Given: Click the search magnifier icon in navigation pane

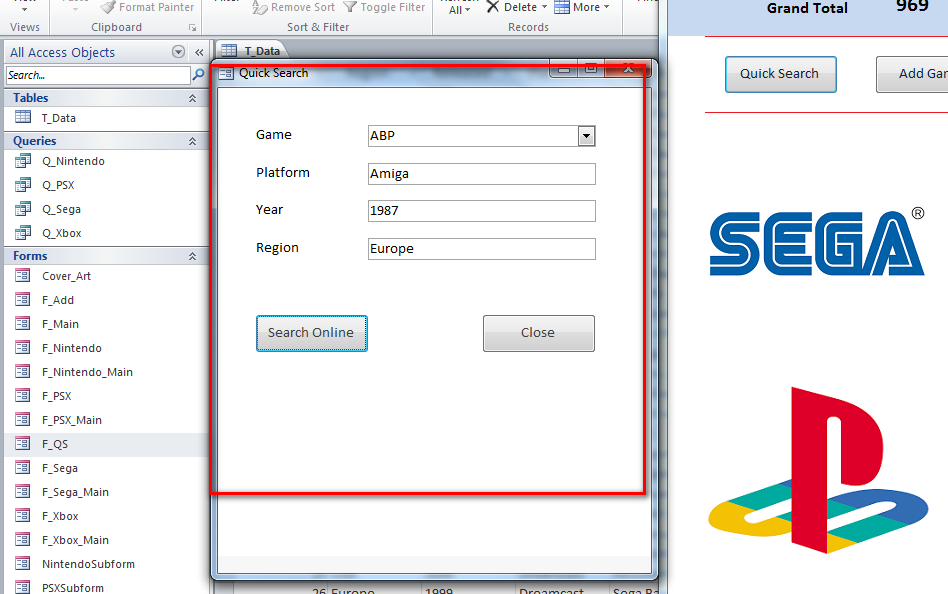Looking at the screenshot, I should [x=198, y=75].
